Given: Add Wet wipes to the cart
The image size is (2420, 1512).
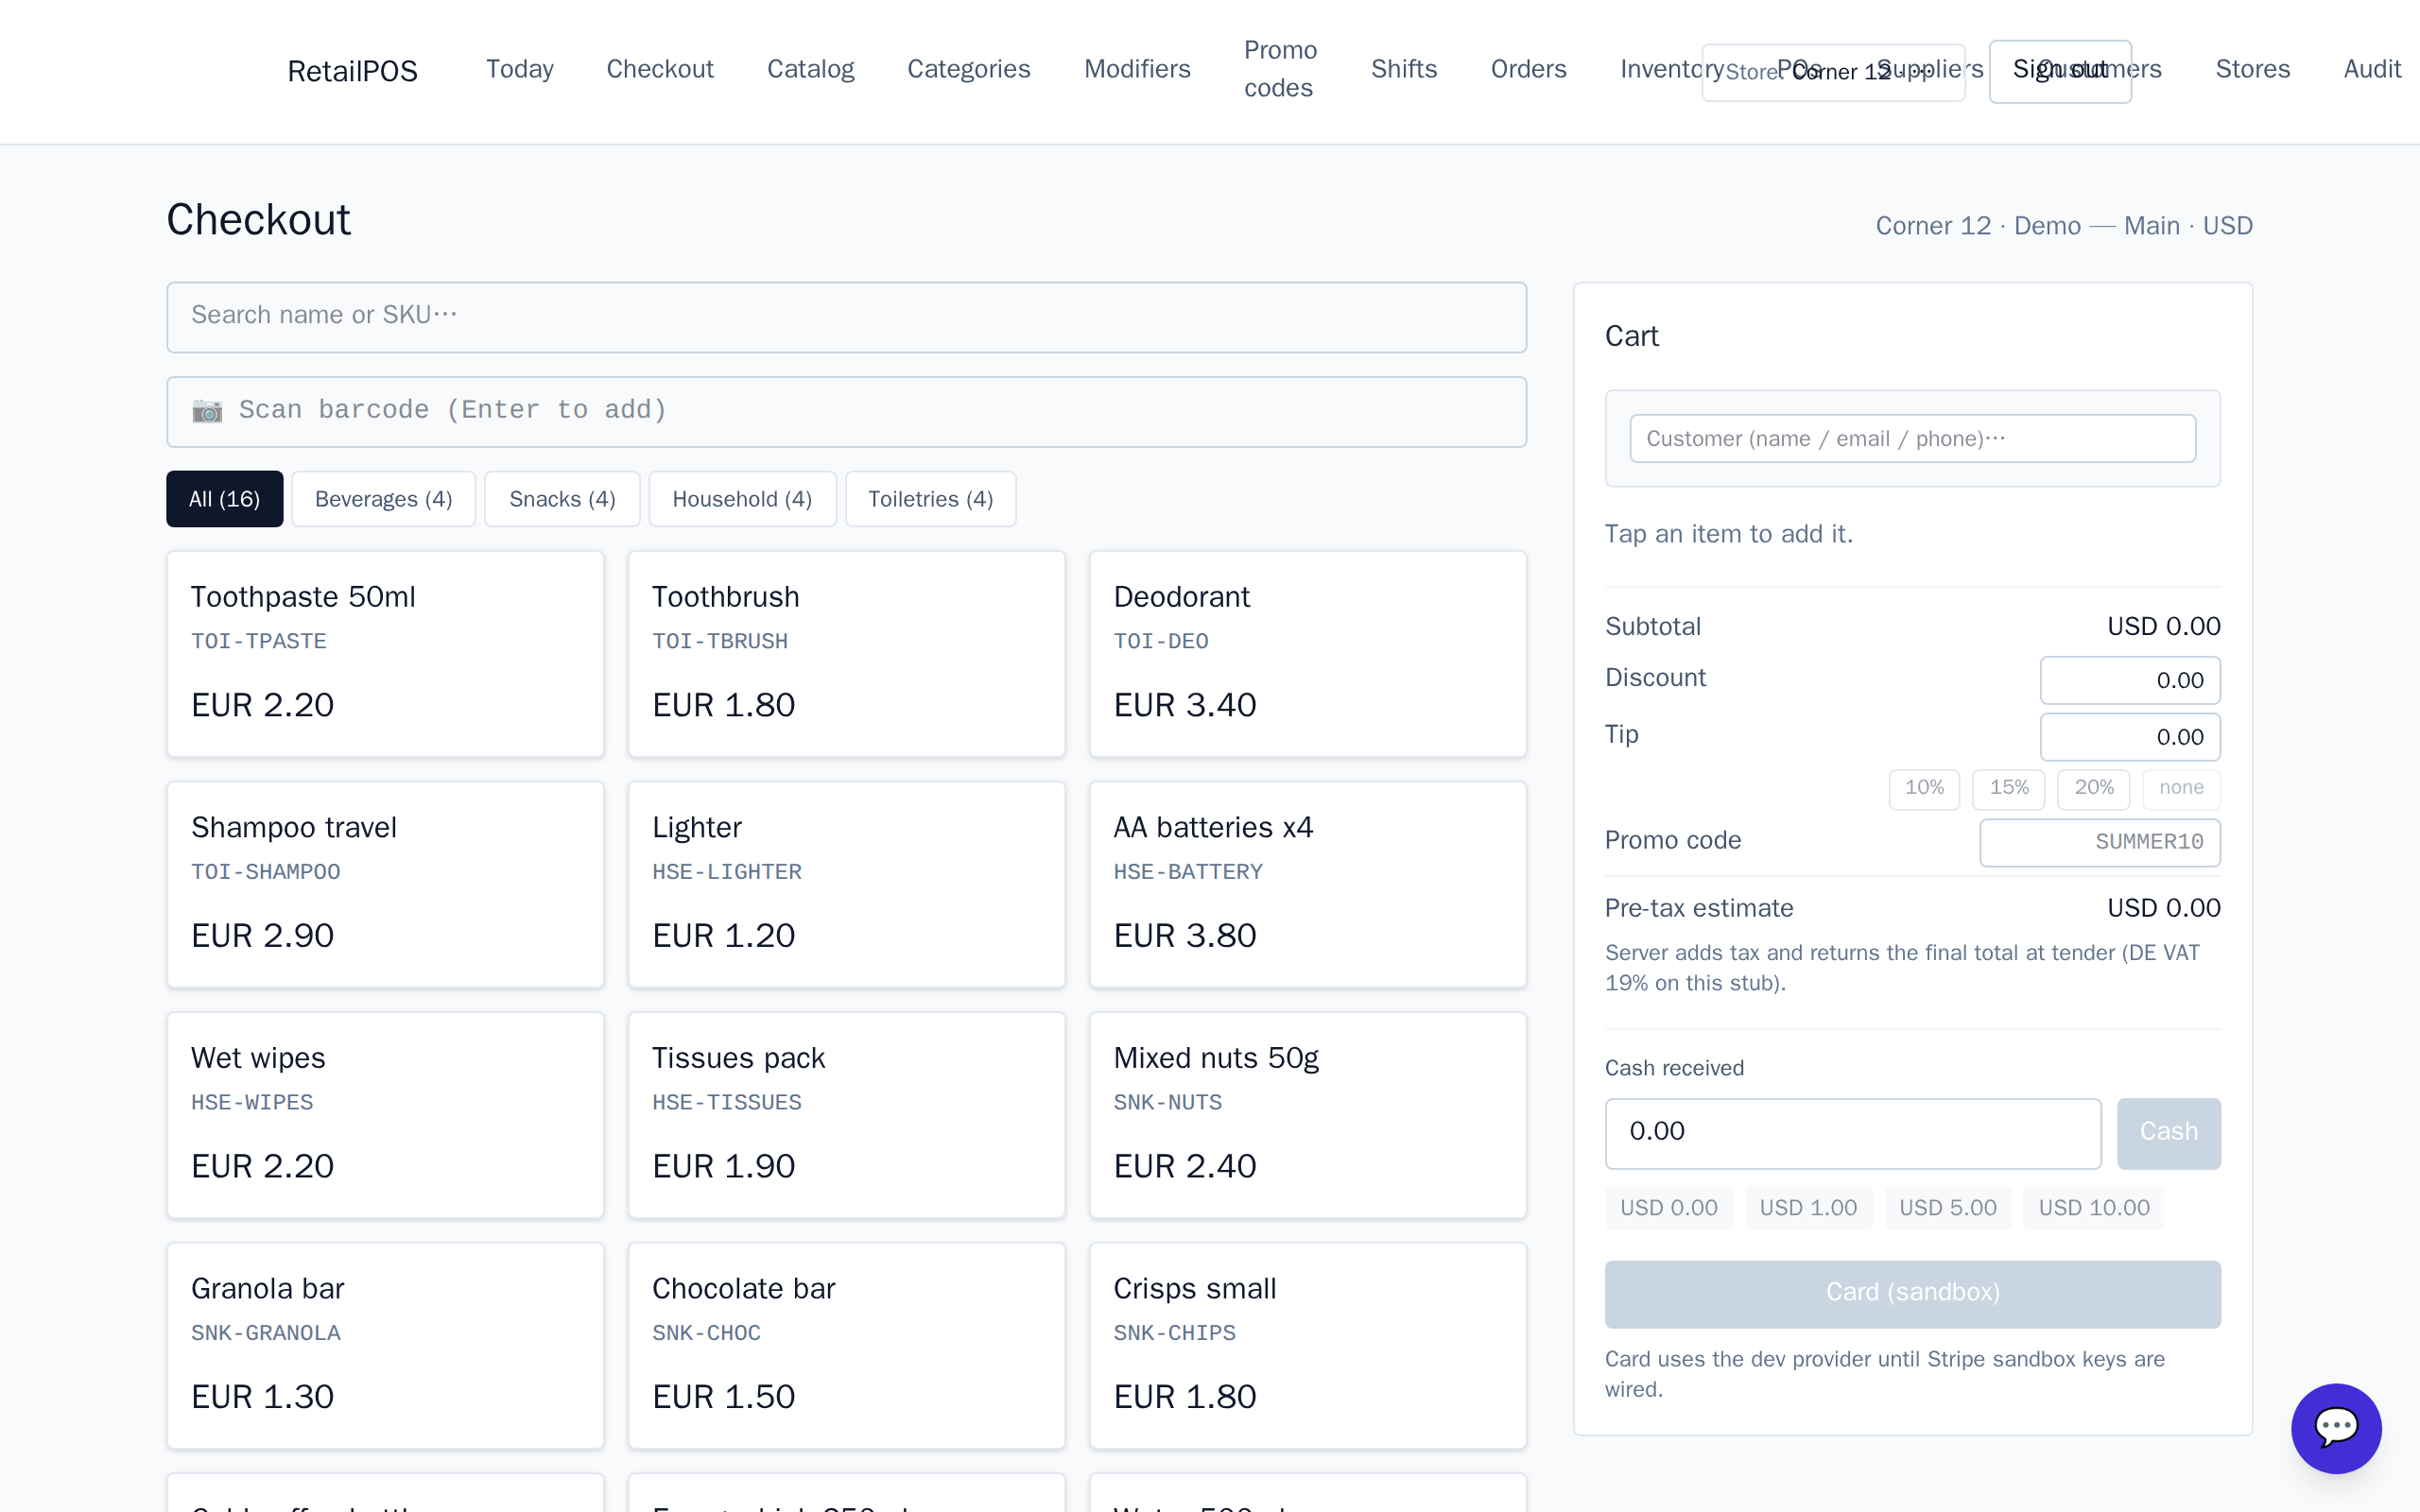Looking at the screenshot, I should click(385, 1115).
